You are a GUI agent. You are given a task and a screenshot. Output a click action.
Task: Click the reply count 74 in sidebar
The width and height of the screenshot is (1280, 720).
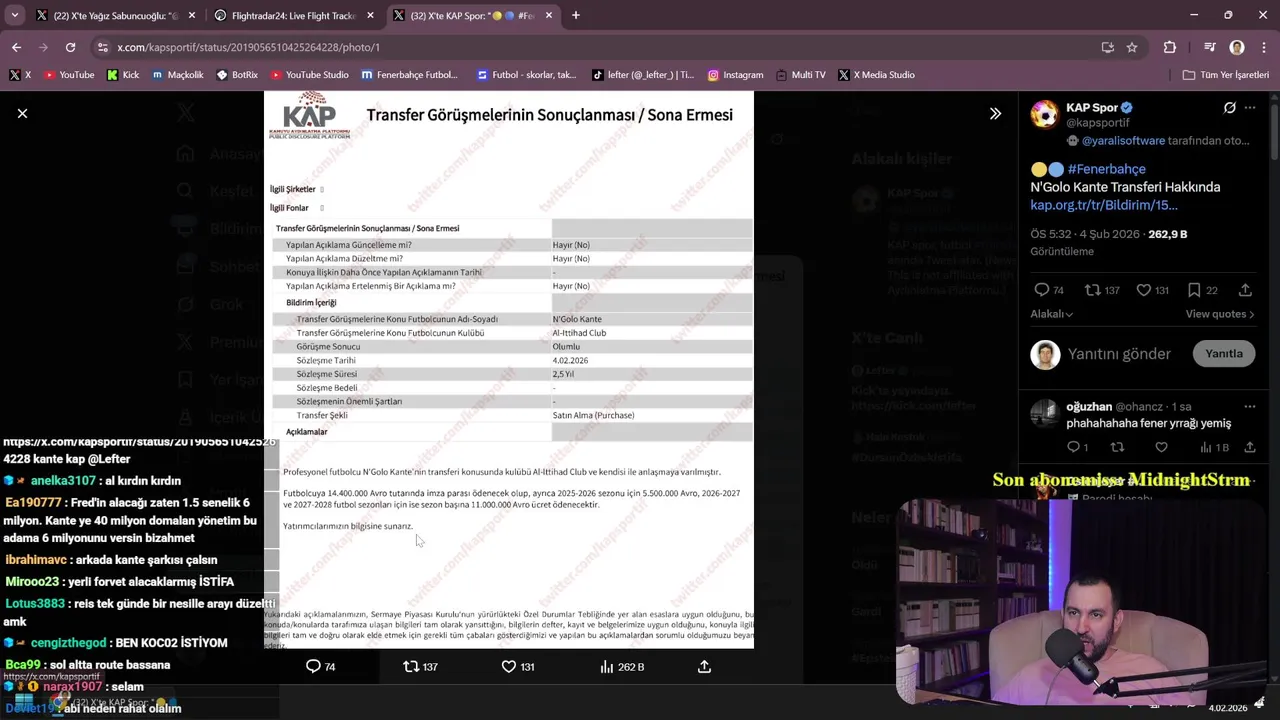click(x=1049, y=290)
